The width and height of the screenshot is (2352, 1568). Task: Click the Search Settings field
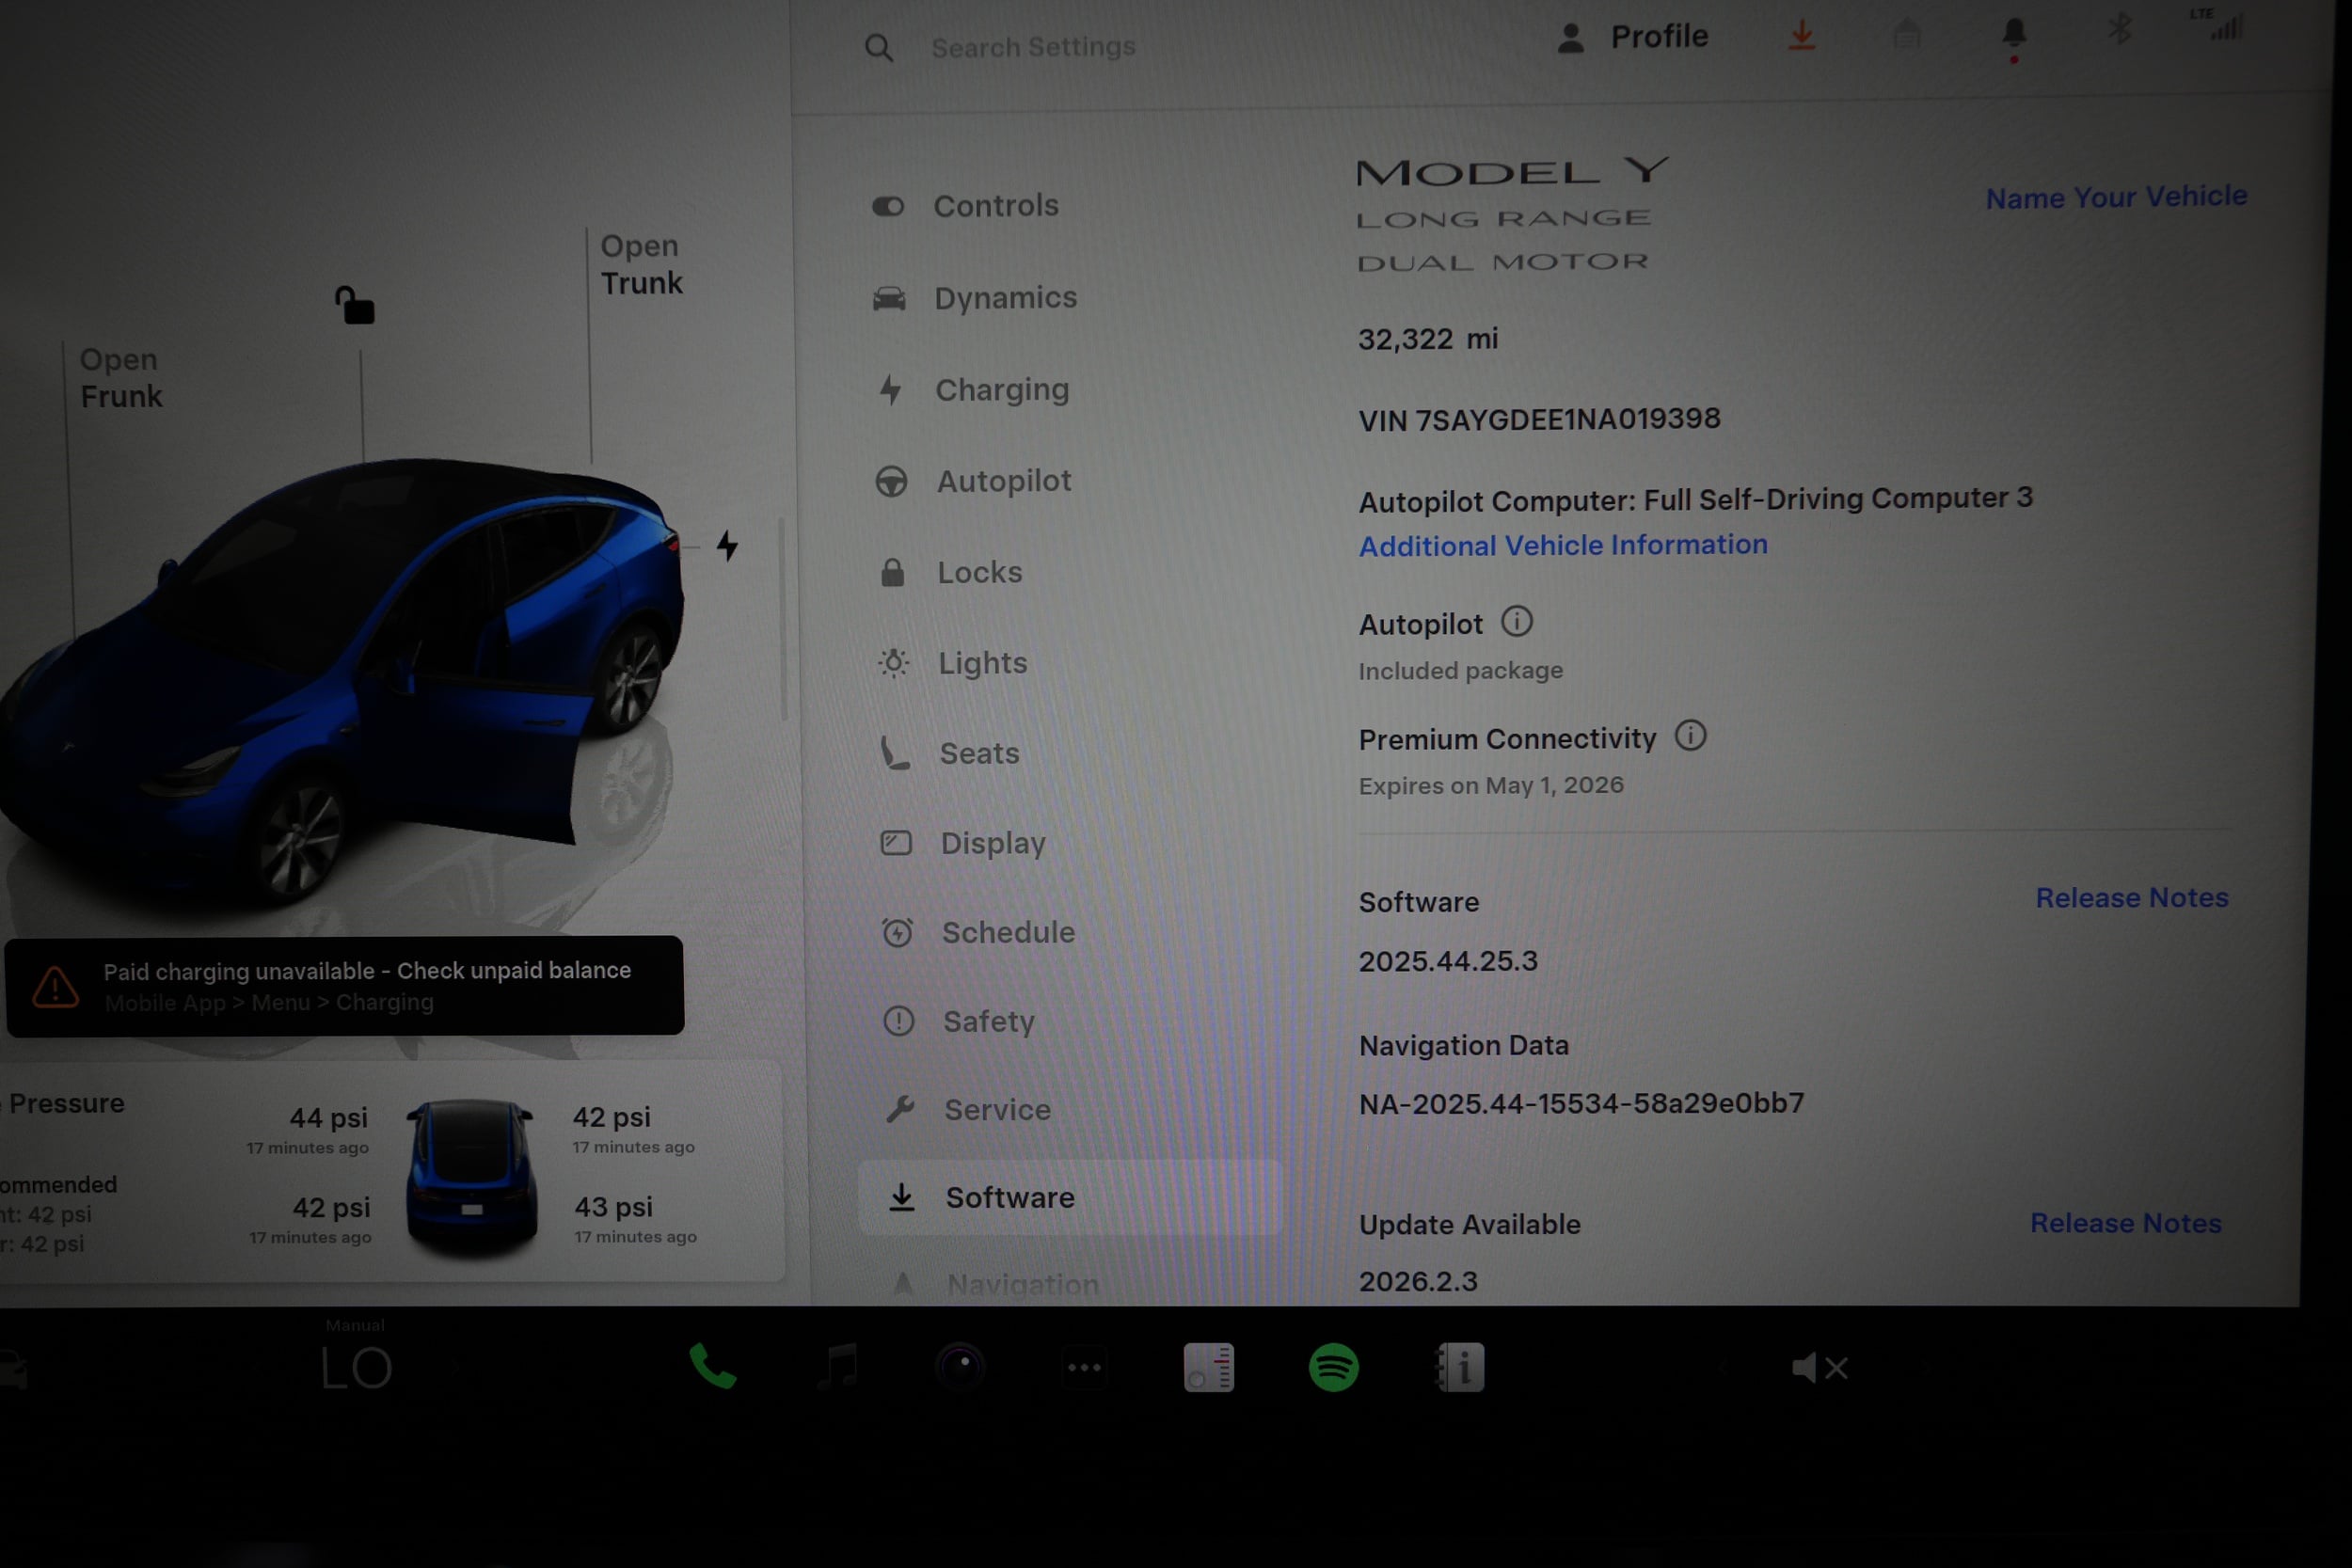[x=1032, y=46]
